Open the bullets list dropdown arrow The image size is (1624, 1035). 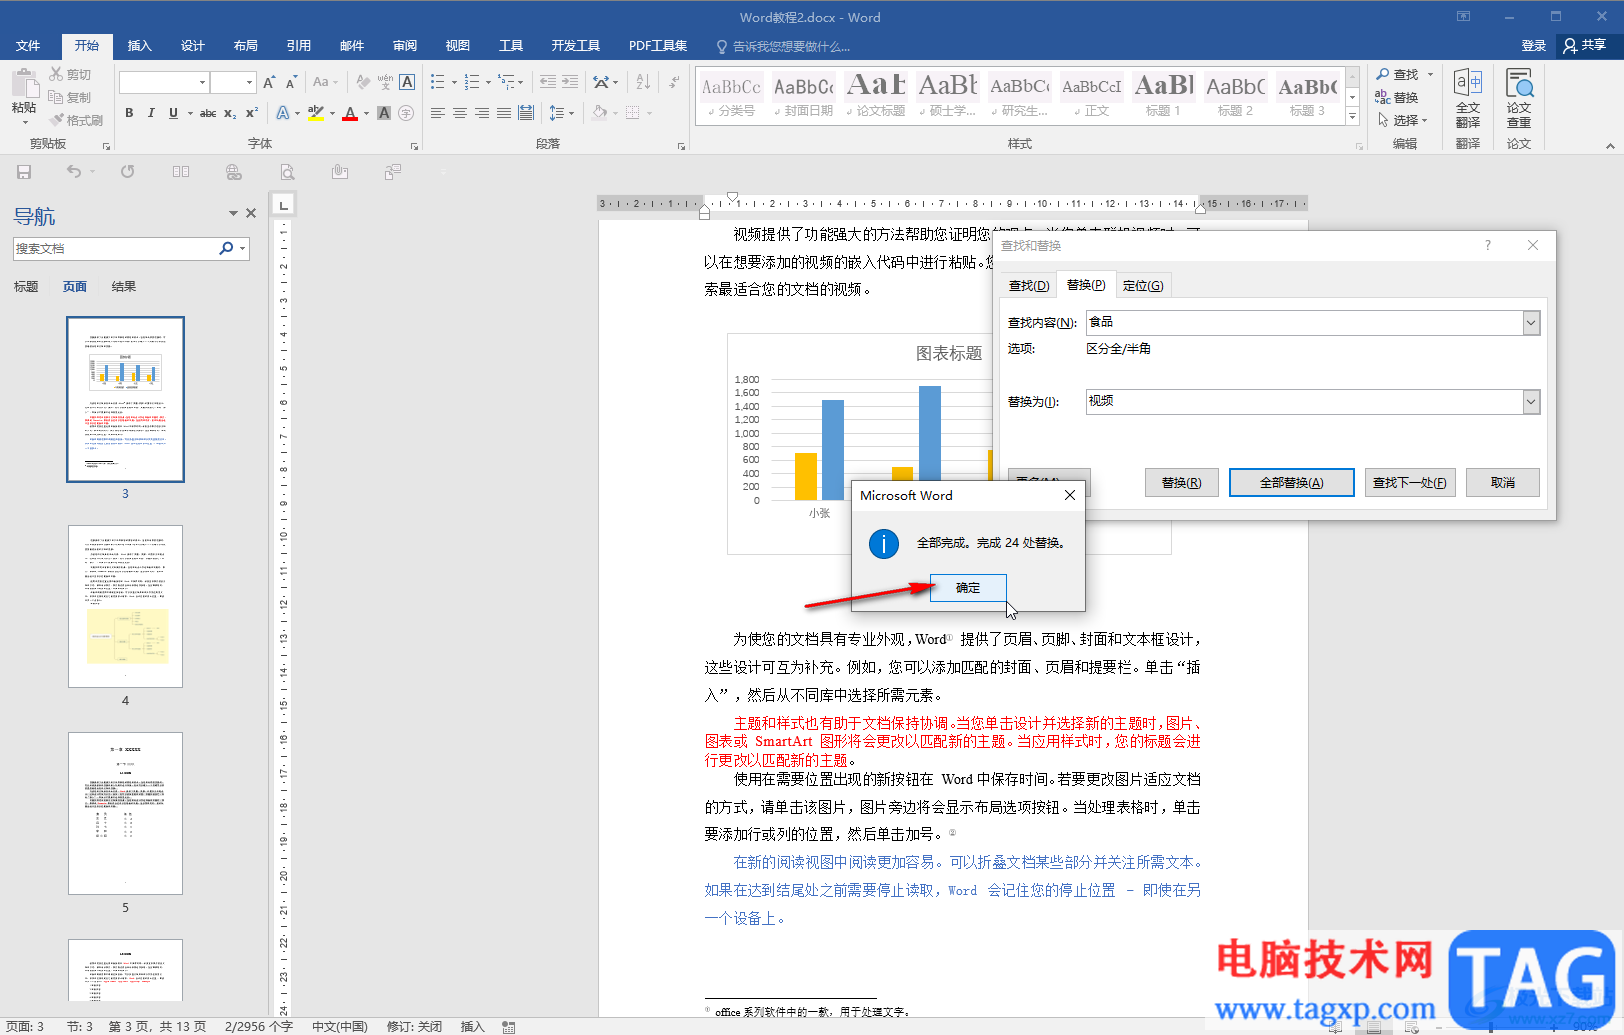click(x=454, y=82)
